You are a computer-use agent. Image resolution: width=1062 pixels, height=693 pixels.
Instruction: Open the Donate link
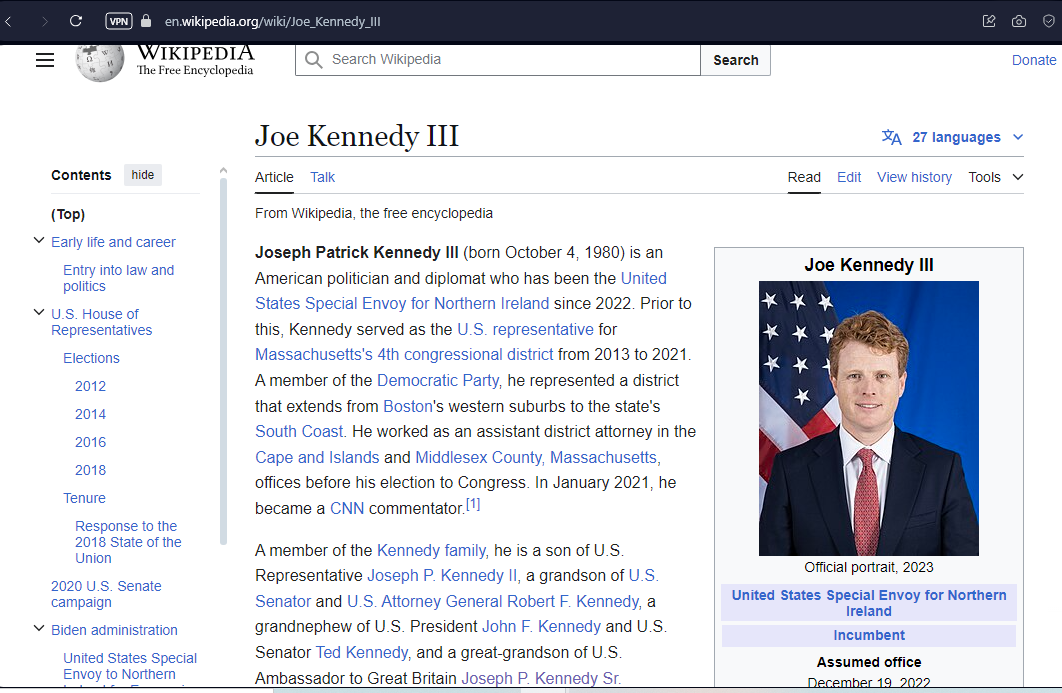[x=1034, y=60]
